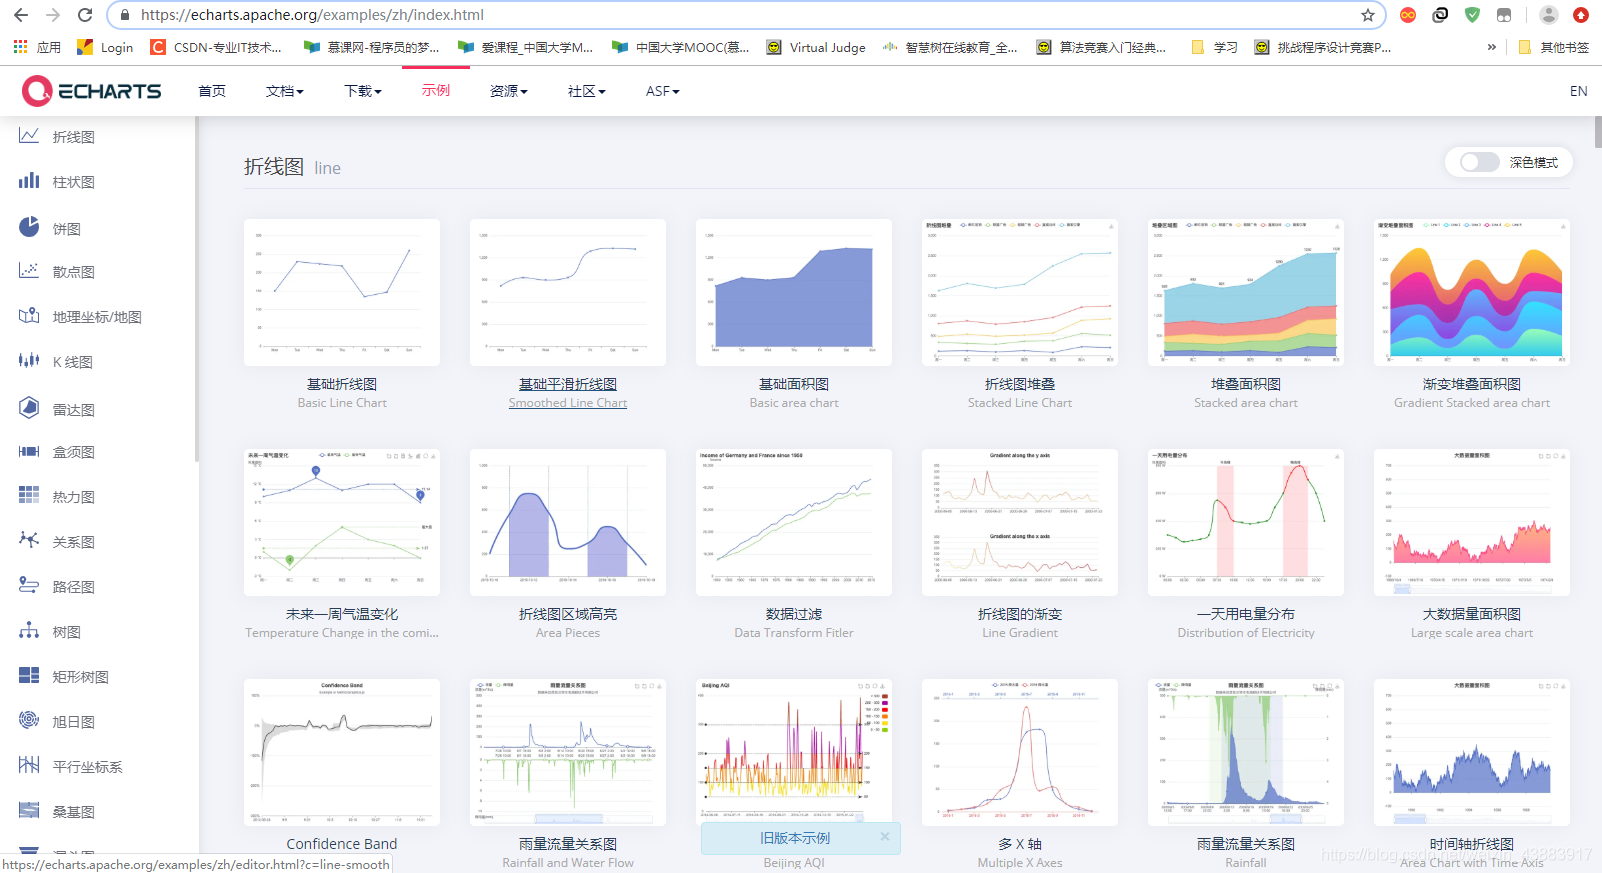1602x873 pixels.
Task: Go to 首页 home tab
Action: [x=212, y=91]
